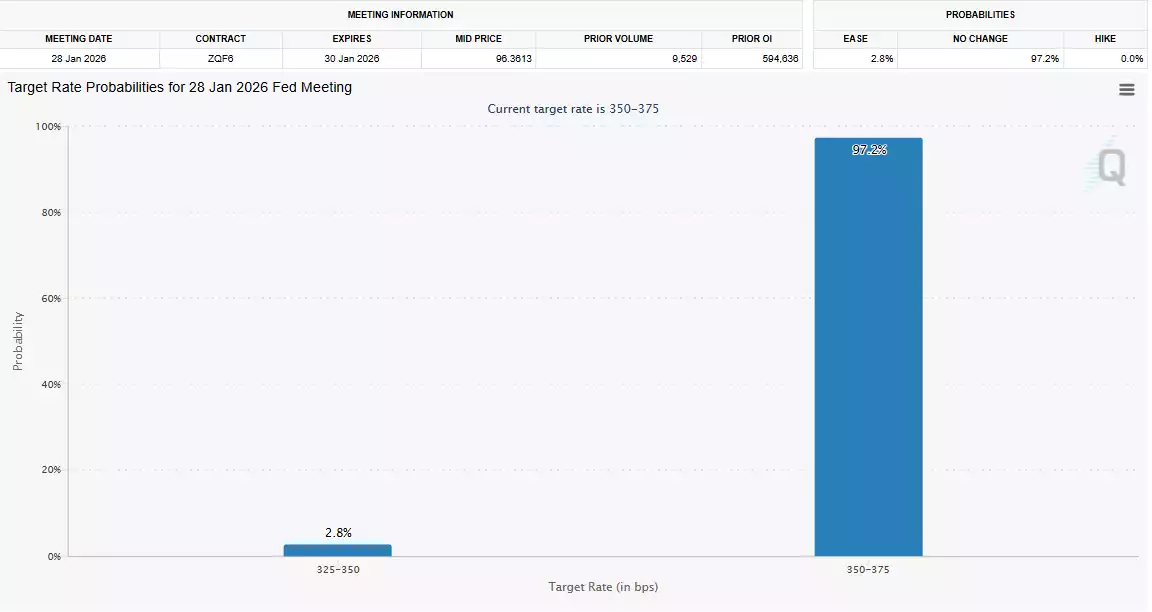Click the ZQF6 contract cell
The image size is (1152, 612).
(x=221, y=58)
